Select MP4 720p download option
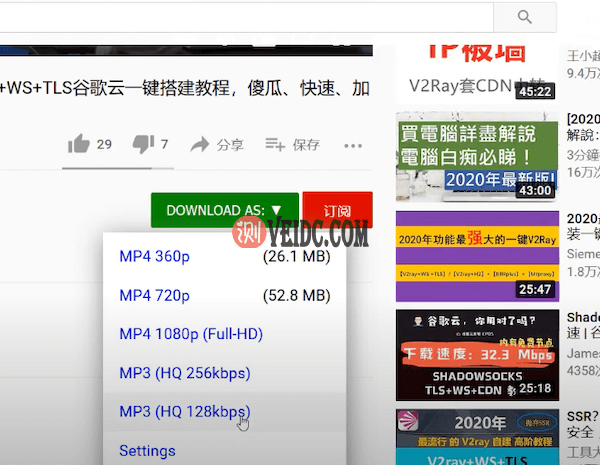 [154, 296]
